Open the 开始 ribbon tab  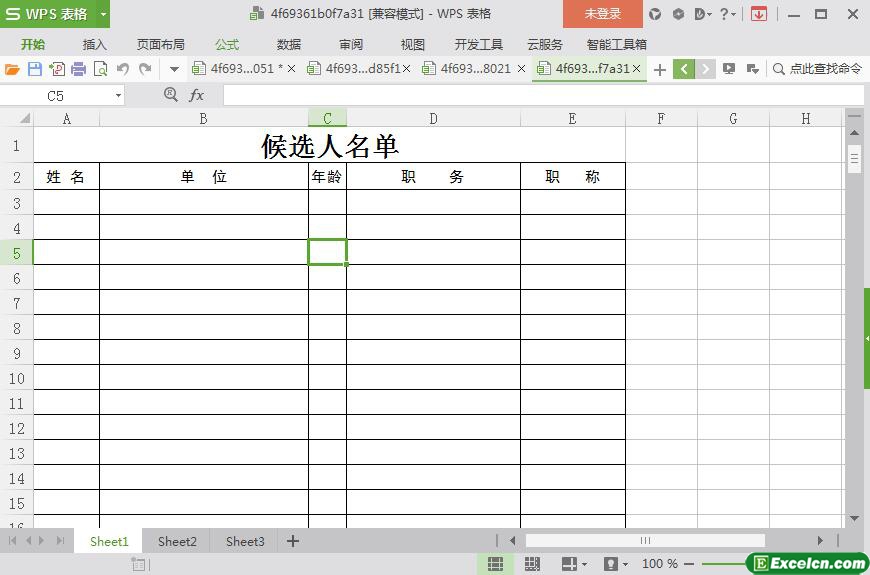(x=33, y=44)
